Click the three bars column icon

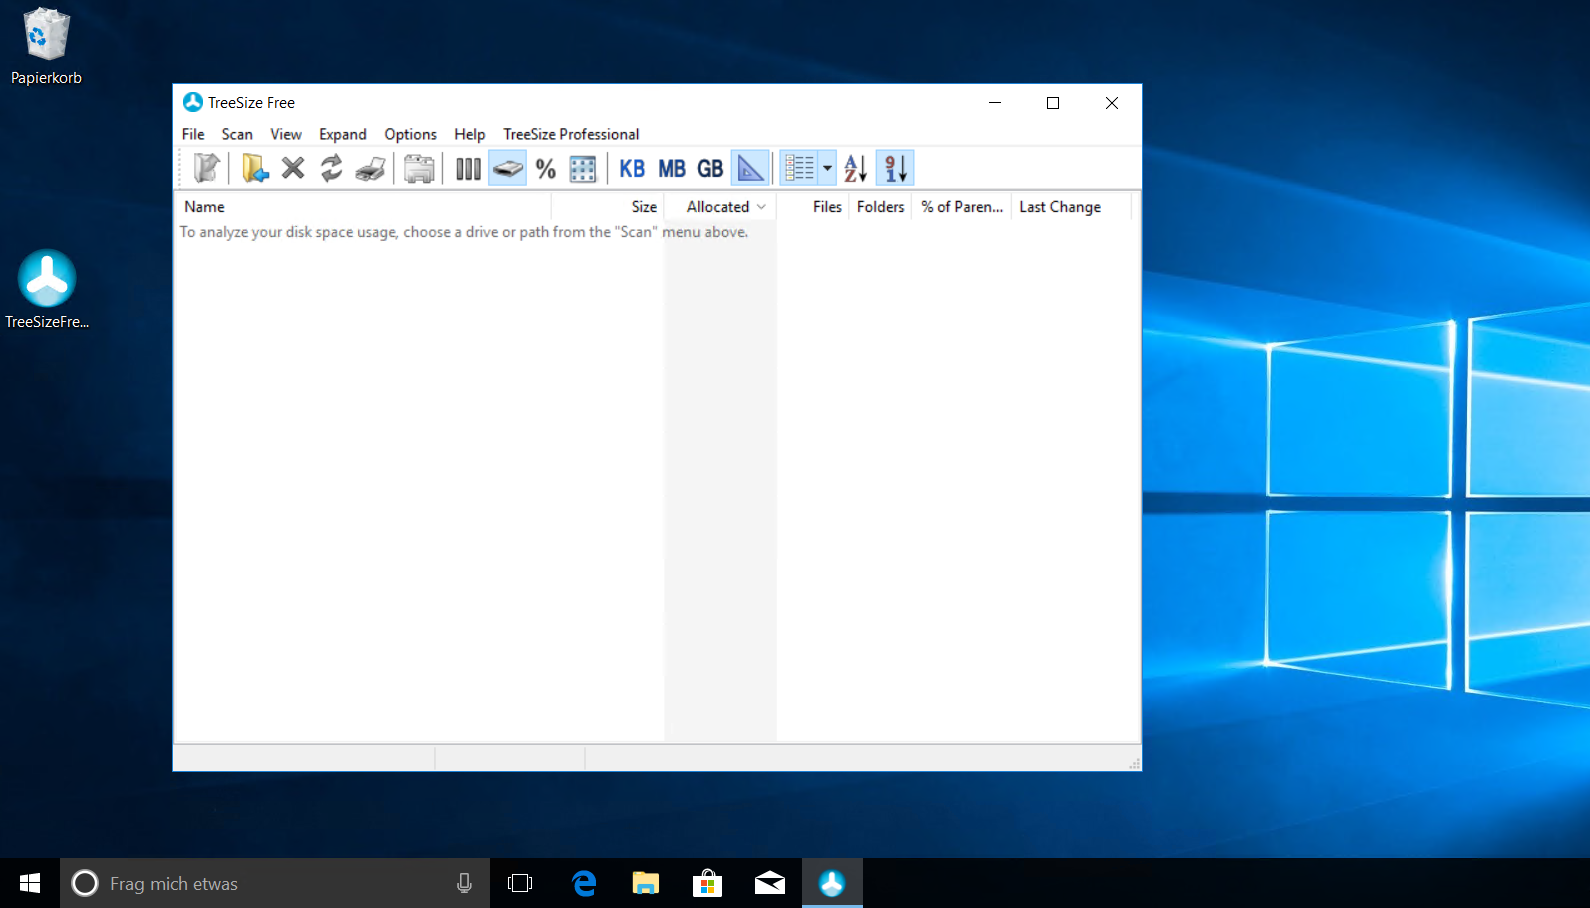tap(468, 168)
